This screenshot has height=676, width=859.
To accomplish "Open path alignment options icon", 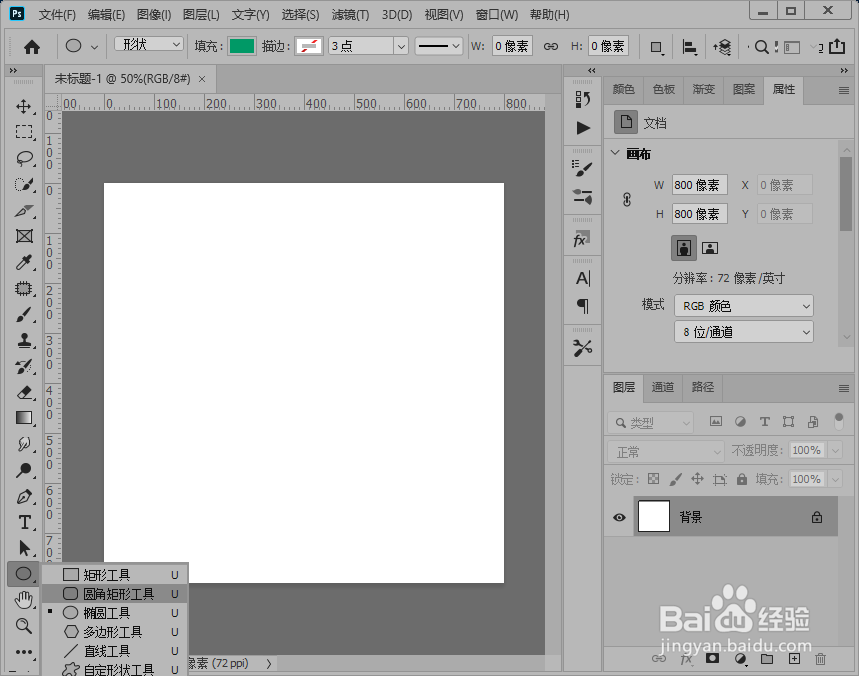I will click(x=689, y=47).
